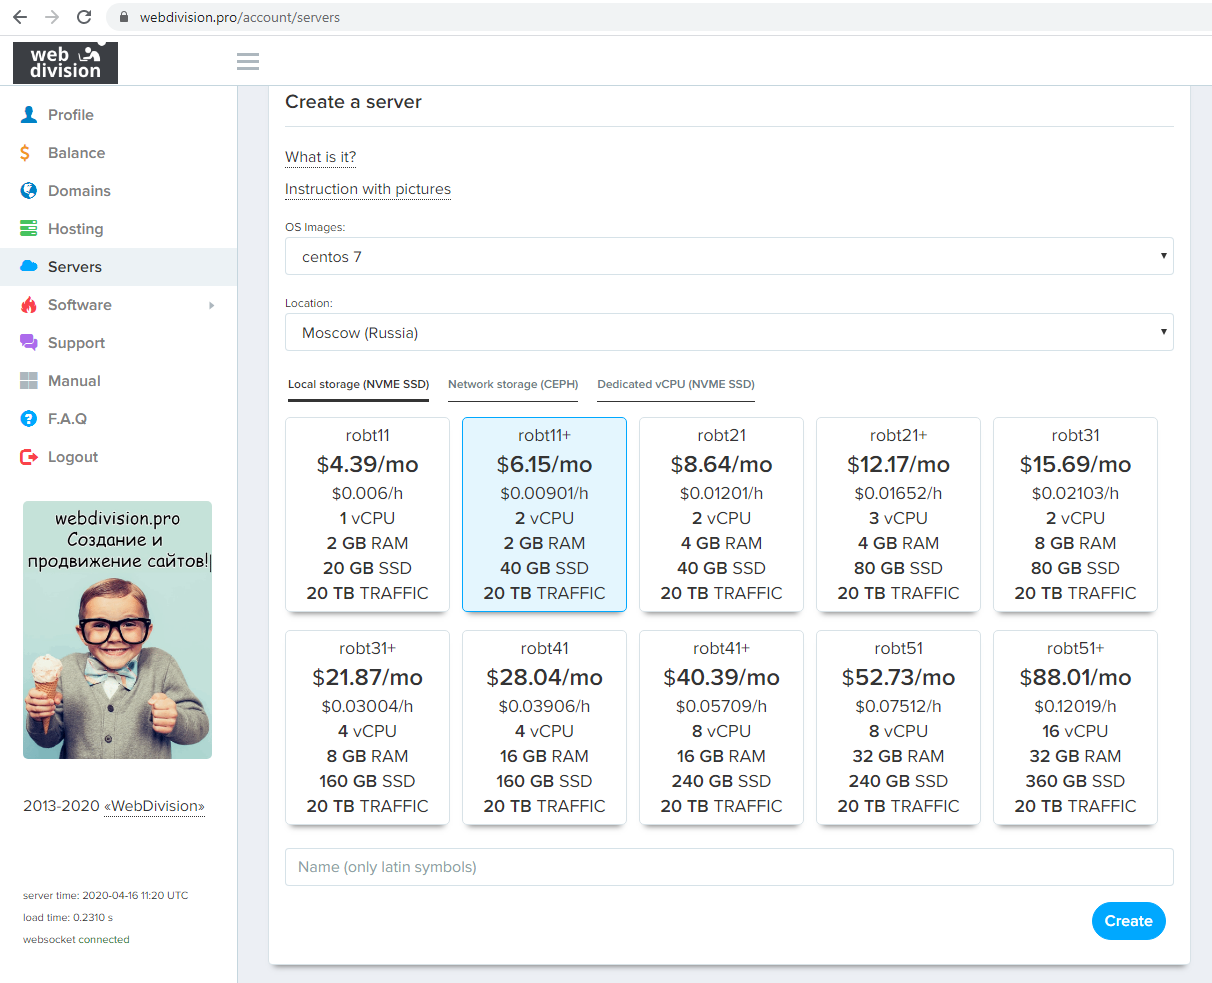This screenshot has width=1212, height=983.
Task: Click the Logout exit icon
Action: [x=29, y=457]
